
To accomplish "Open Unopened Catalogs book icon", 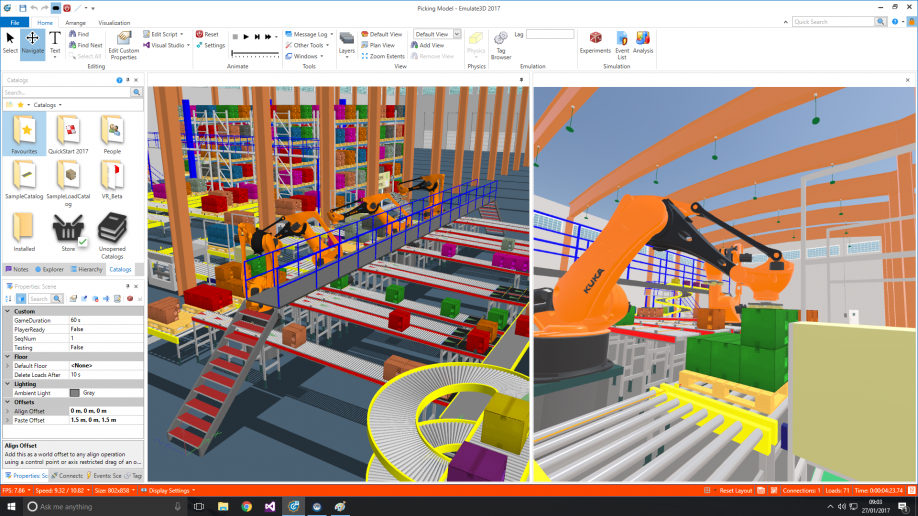I will pos(112,235).
